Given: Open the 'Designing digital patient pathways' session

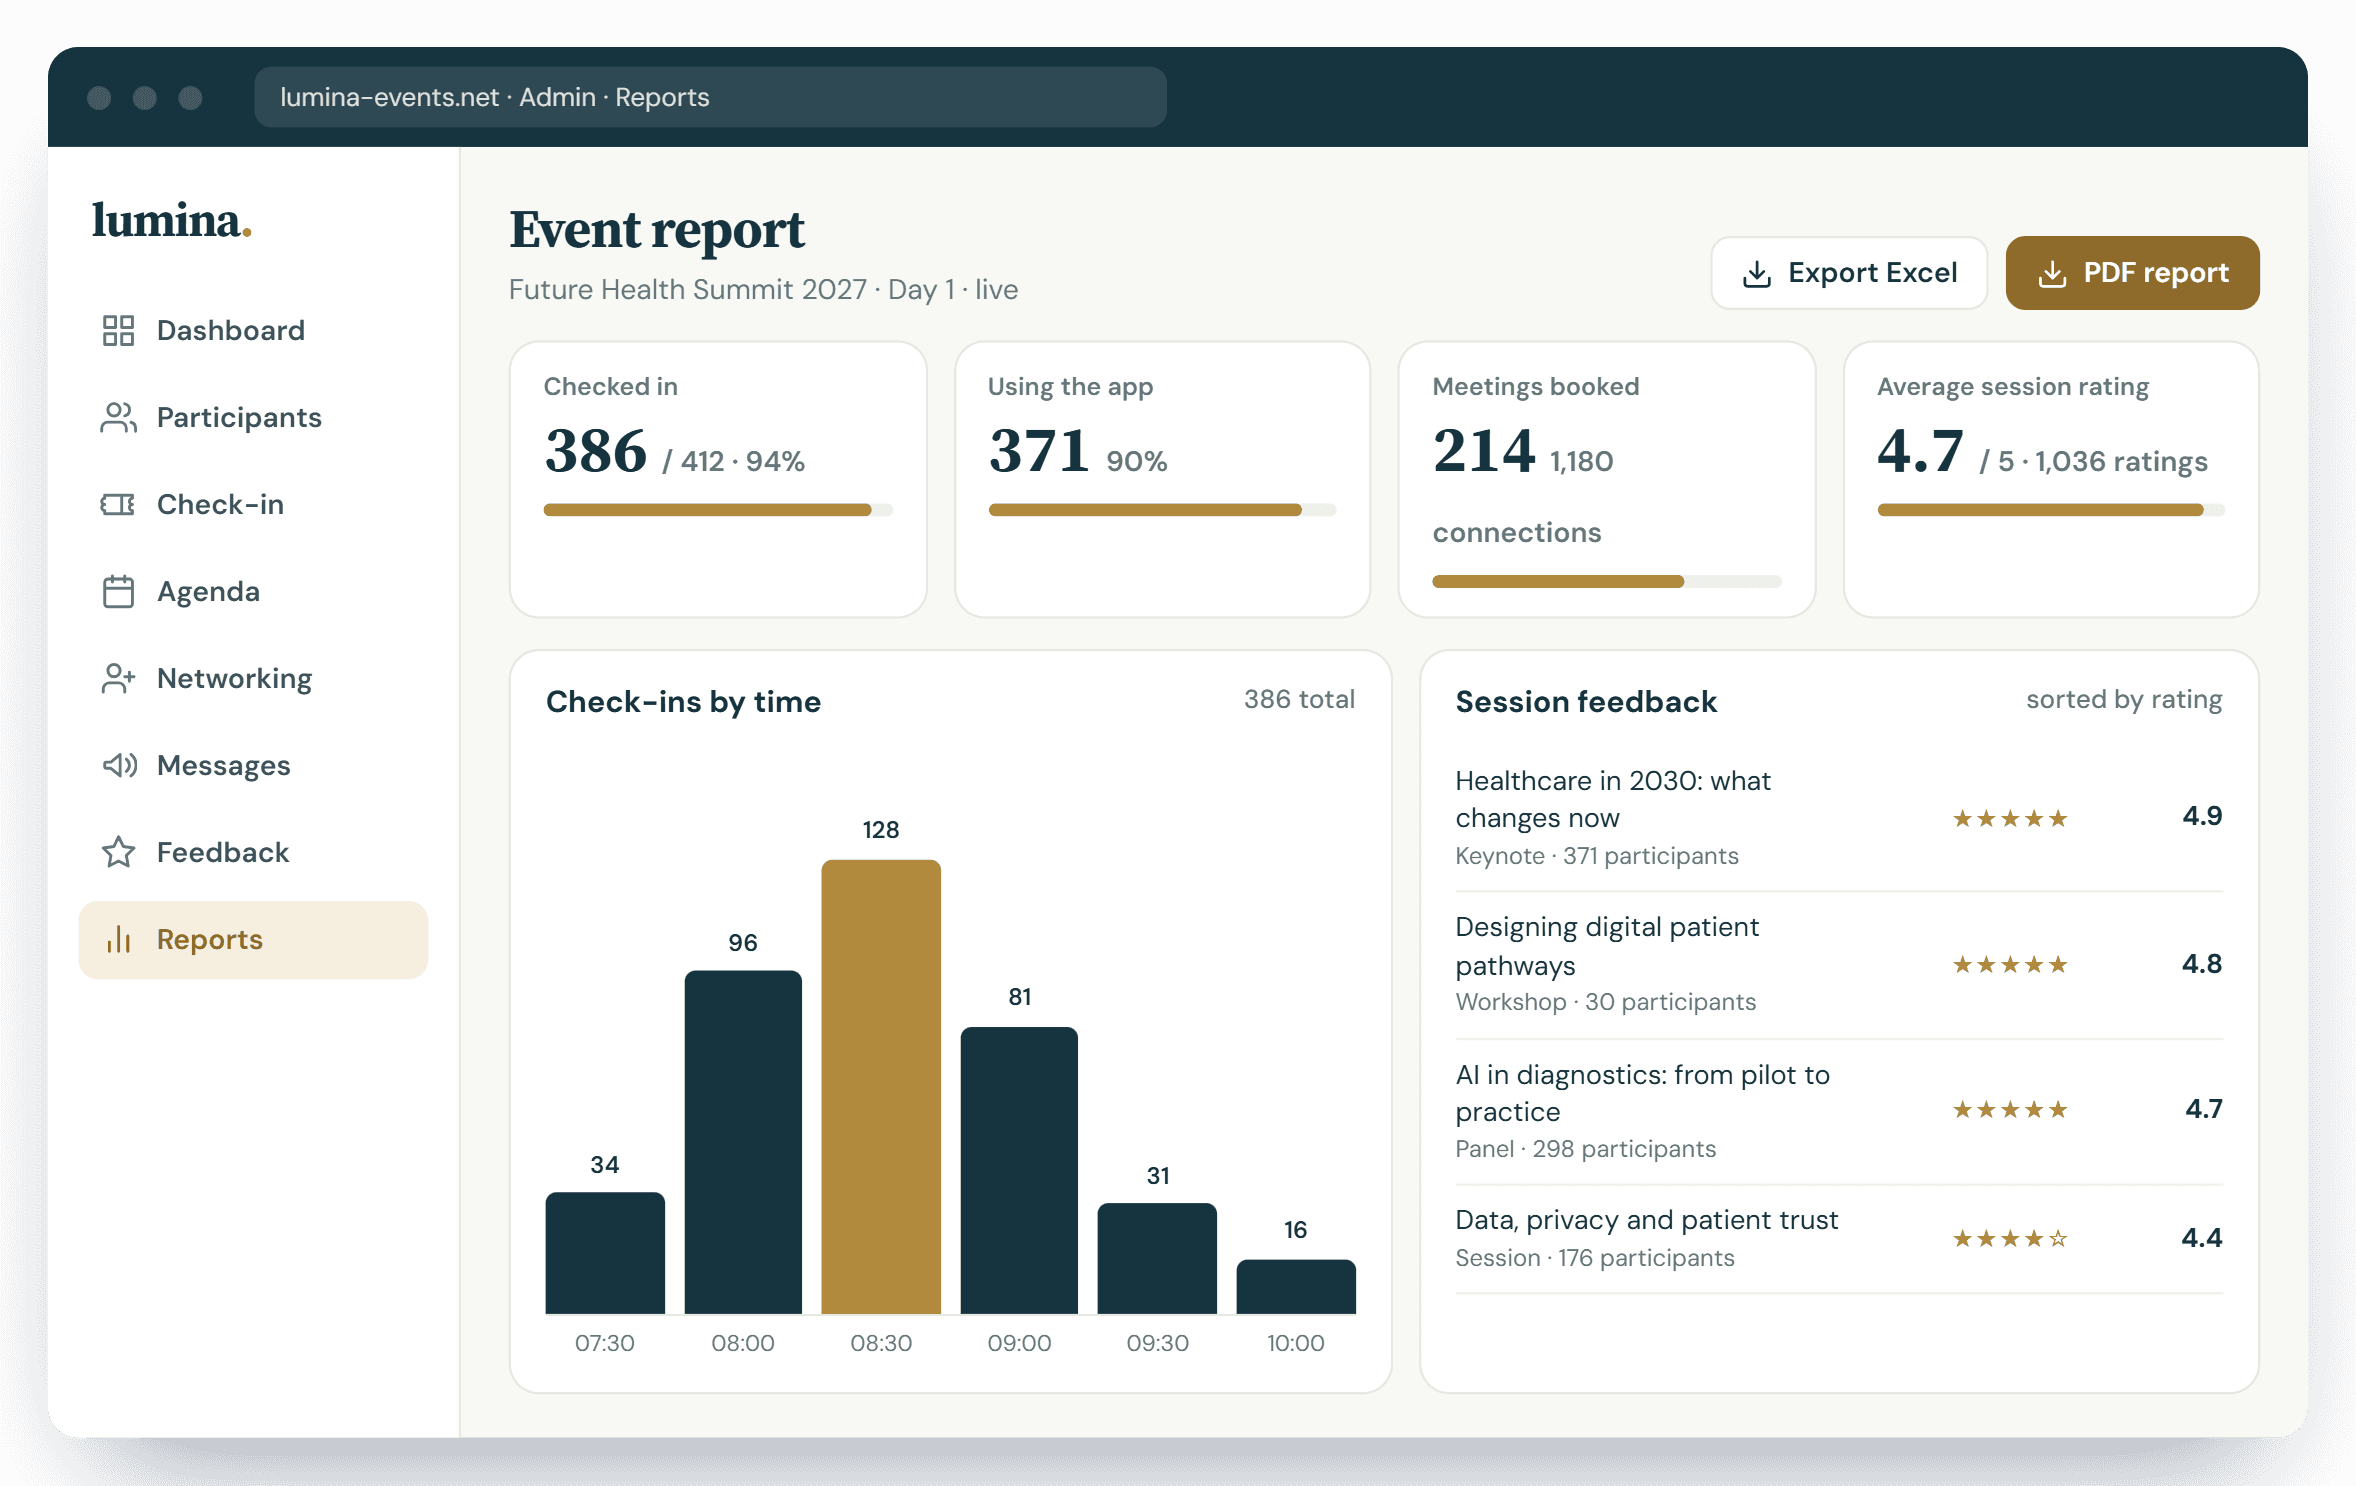Looking at the screenshot, I should [1839, 965].
